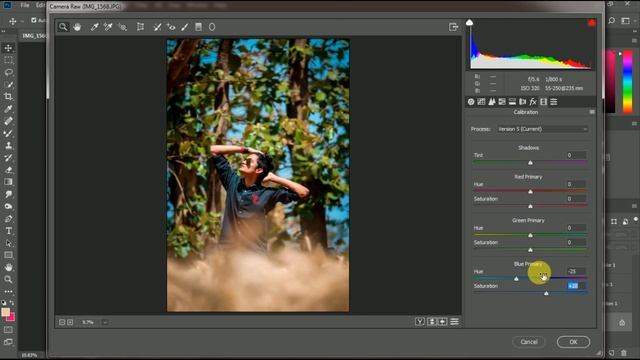Open the Basic panel tab icon
640x360 pixels.
[x=471, y=102]
